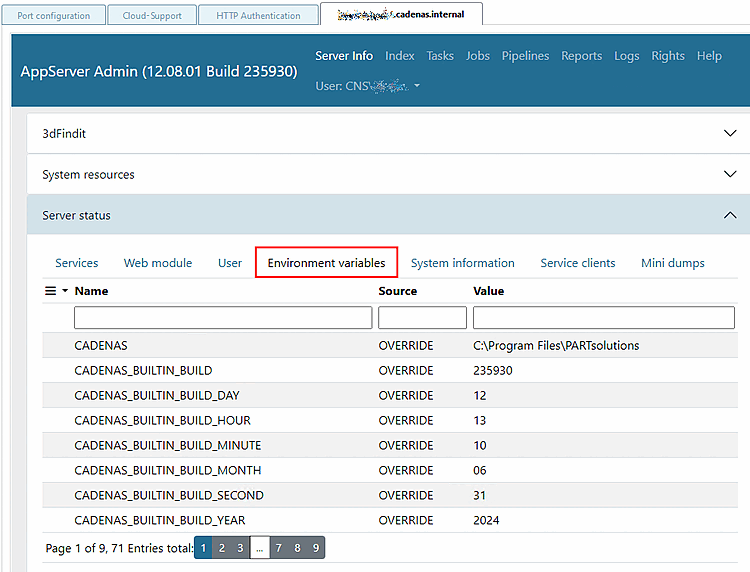This screenshot has height=572, width=750.
Task: Select the cadenas.internal tab
Action: pos(401,14)
